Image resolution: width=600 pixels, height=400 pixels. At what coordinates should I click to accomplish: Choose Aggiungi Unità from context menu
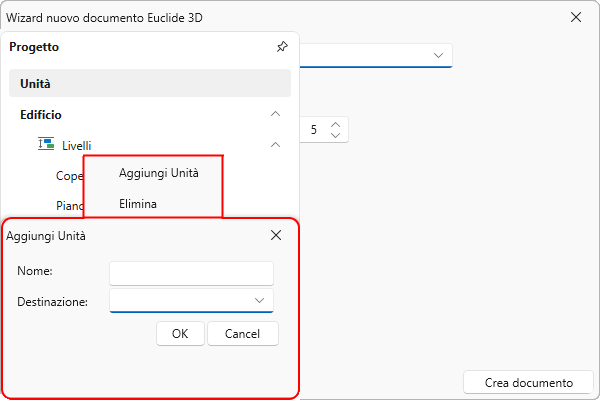coord(158,173)
